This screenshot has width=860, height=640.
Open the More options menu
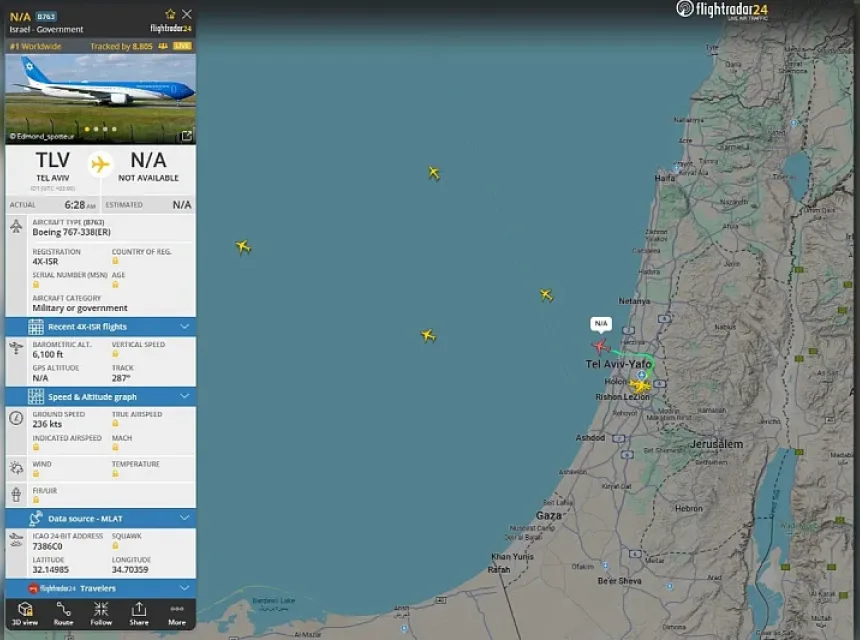coord(177,614)
